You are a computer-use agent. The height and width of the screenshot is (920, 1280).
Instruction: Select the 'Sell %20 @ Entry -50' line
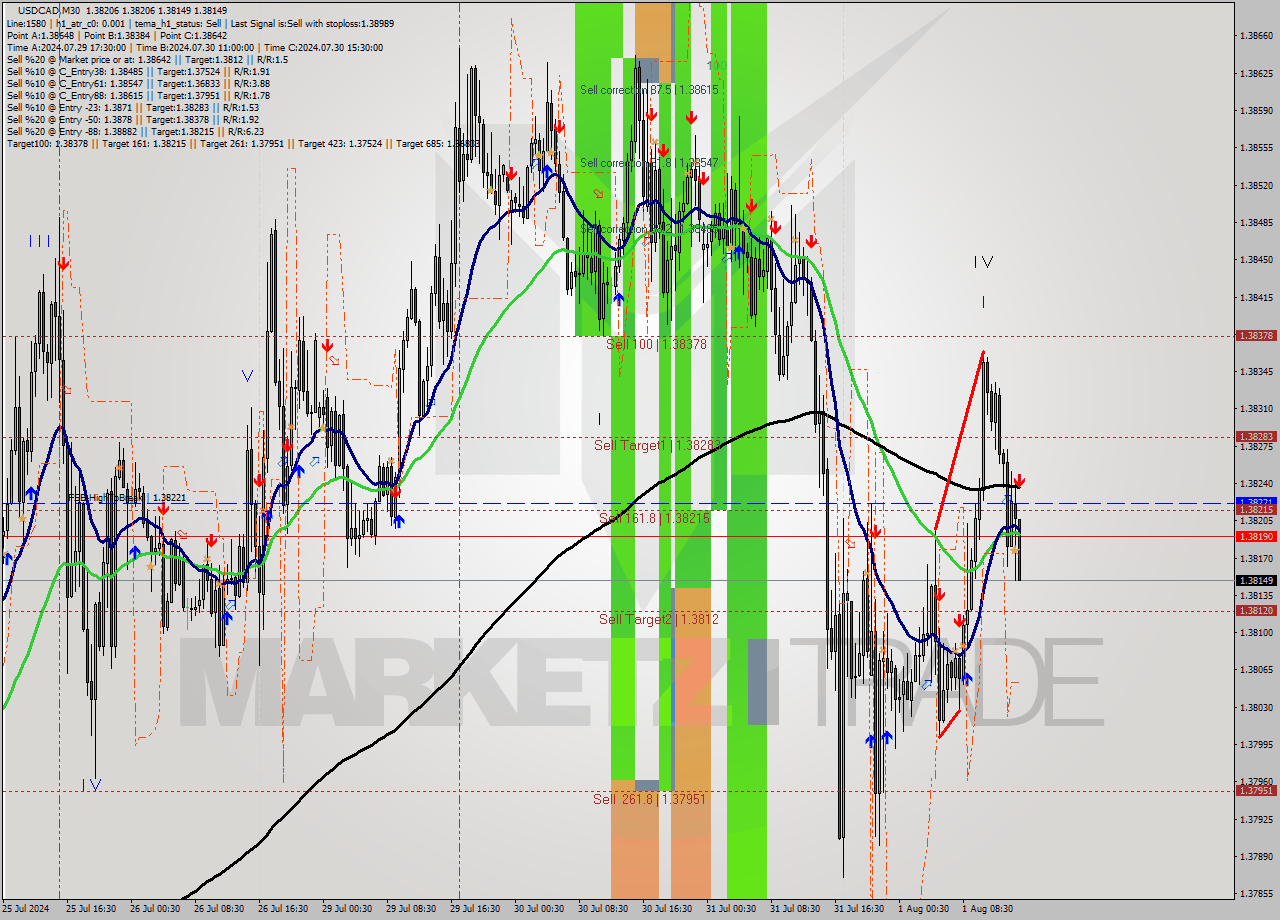(133, 120)
